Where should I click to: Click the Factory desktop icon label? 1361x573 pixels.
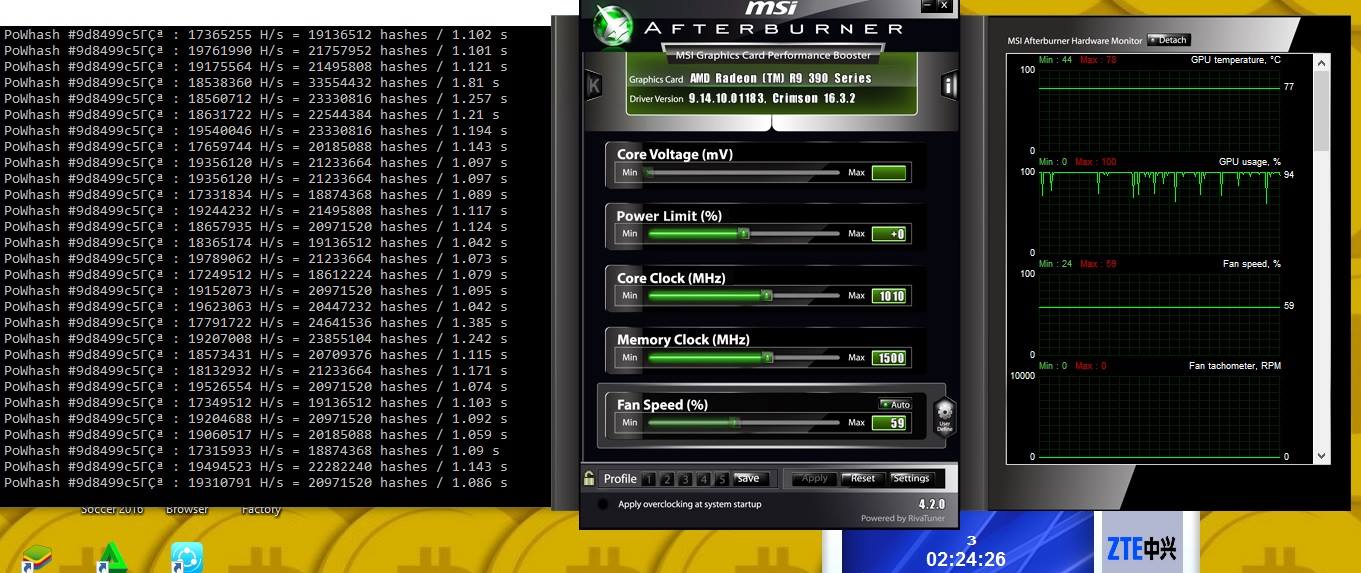[x=261, y=509]
